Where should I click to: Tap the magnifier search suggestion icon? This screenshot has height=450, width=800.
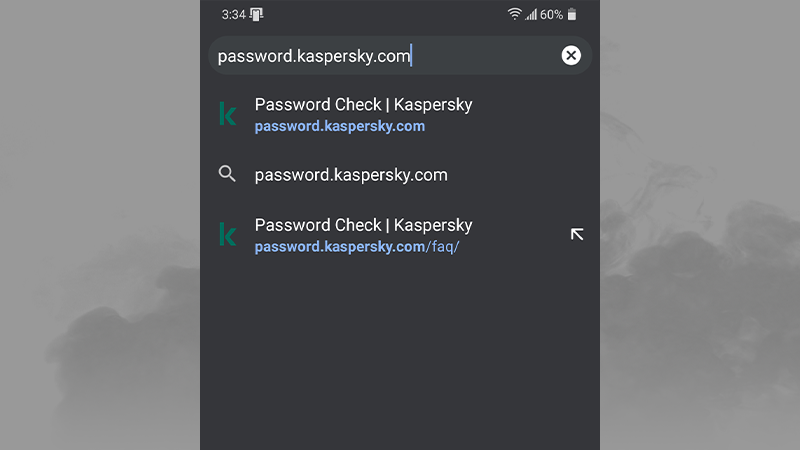tap(227, 174)
